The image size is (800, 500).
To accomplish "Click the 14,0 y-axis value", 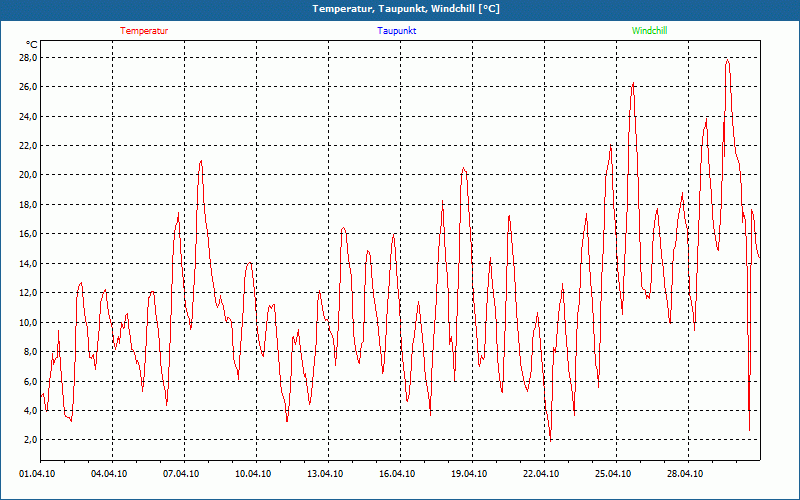I will [29, 263].
